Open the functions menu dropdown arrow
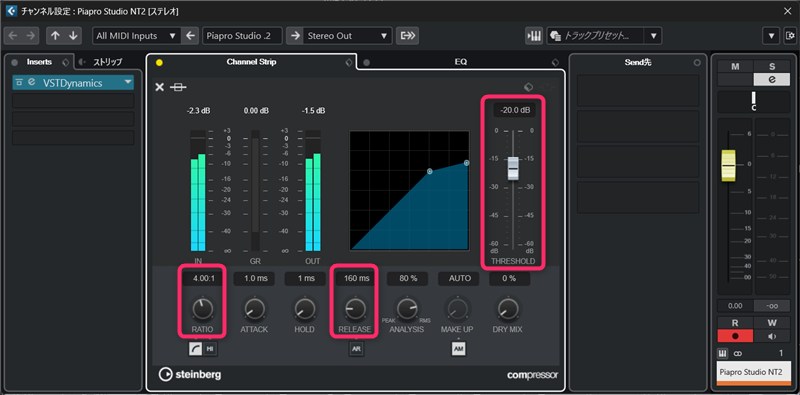Image resolution: width=800 pixels, height=395 pixels. [x=771, y=36]
